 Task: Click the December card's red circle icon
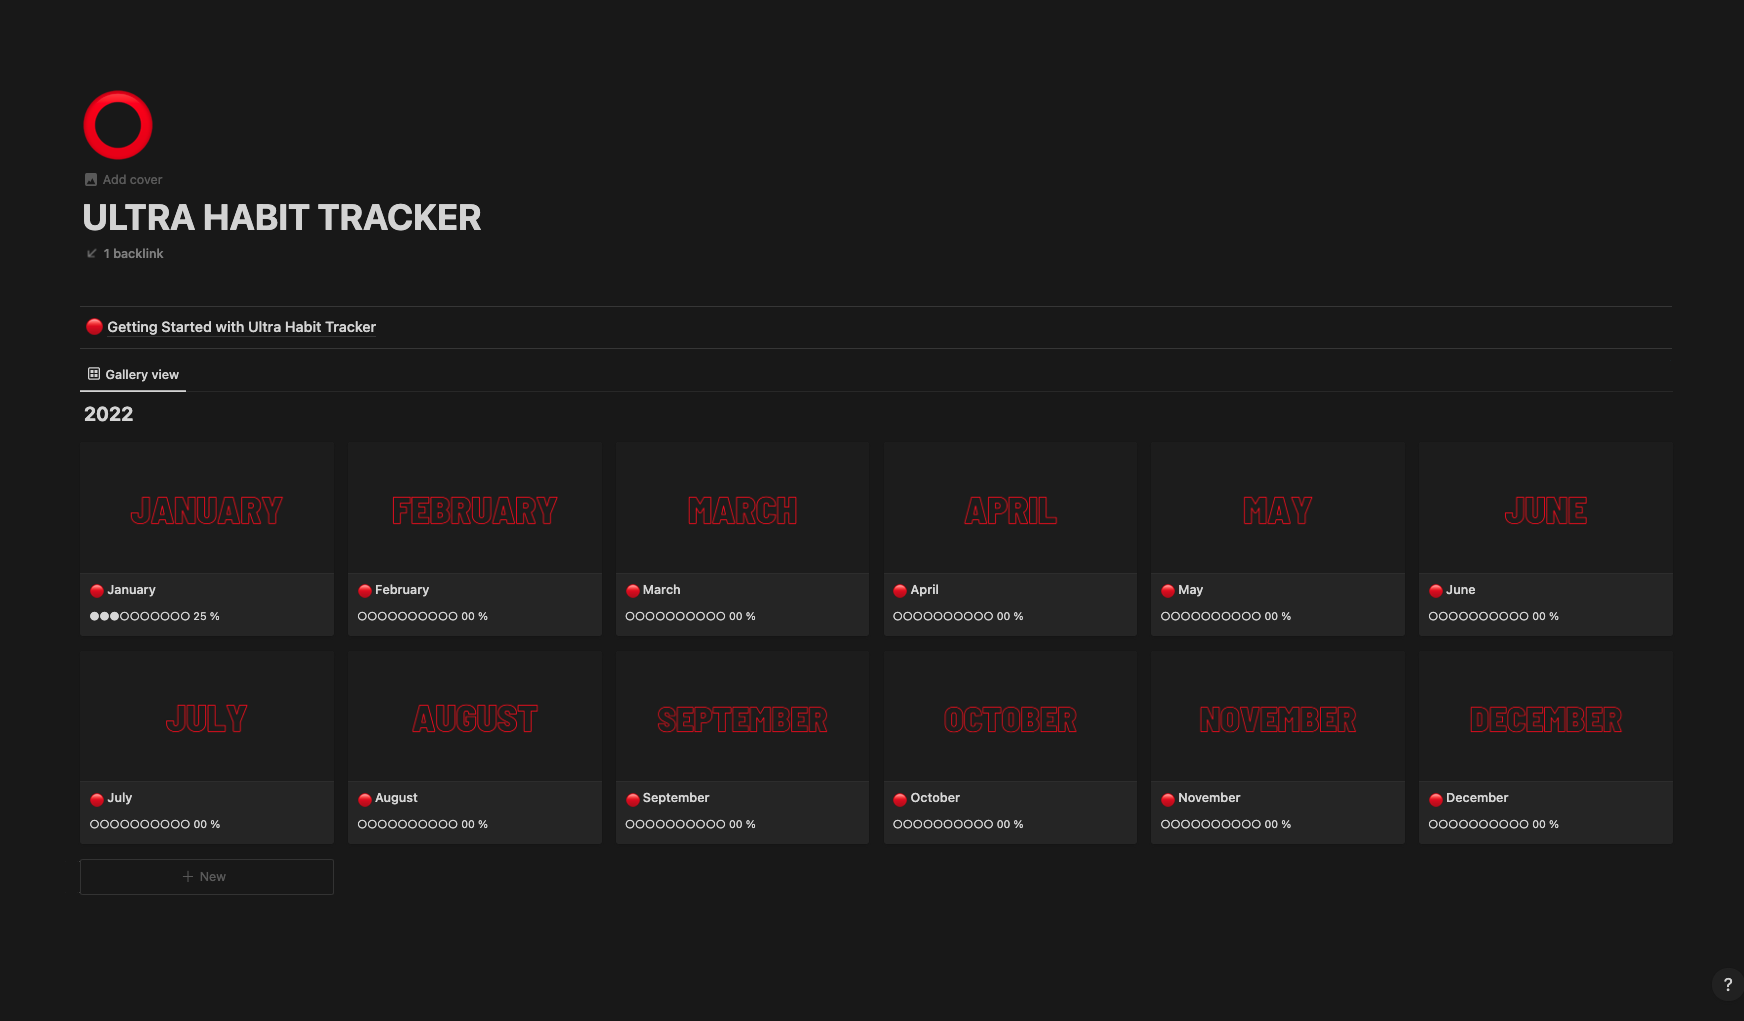(x=1436, y=797)
